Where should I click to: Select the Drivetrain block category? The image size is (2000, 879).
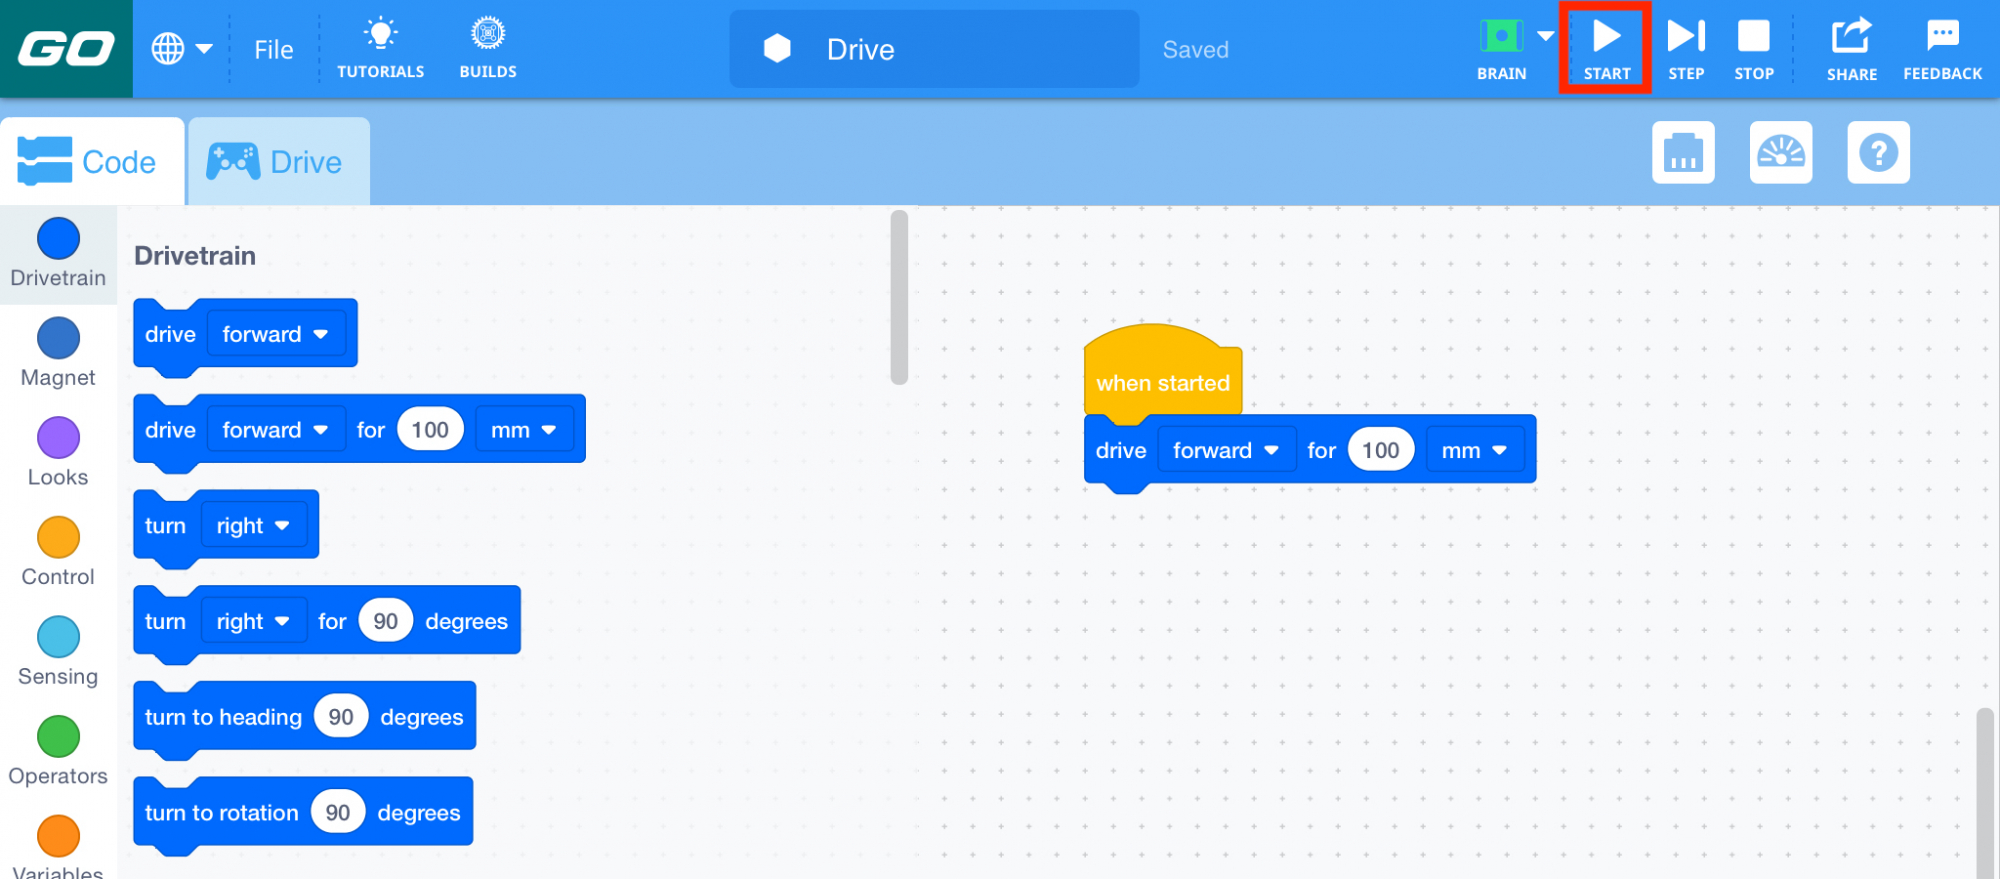[x=58, y=254]
